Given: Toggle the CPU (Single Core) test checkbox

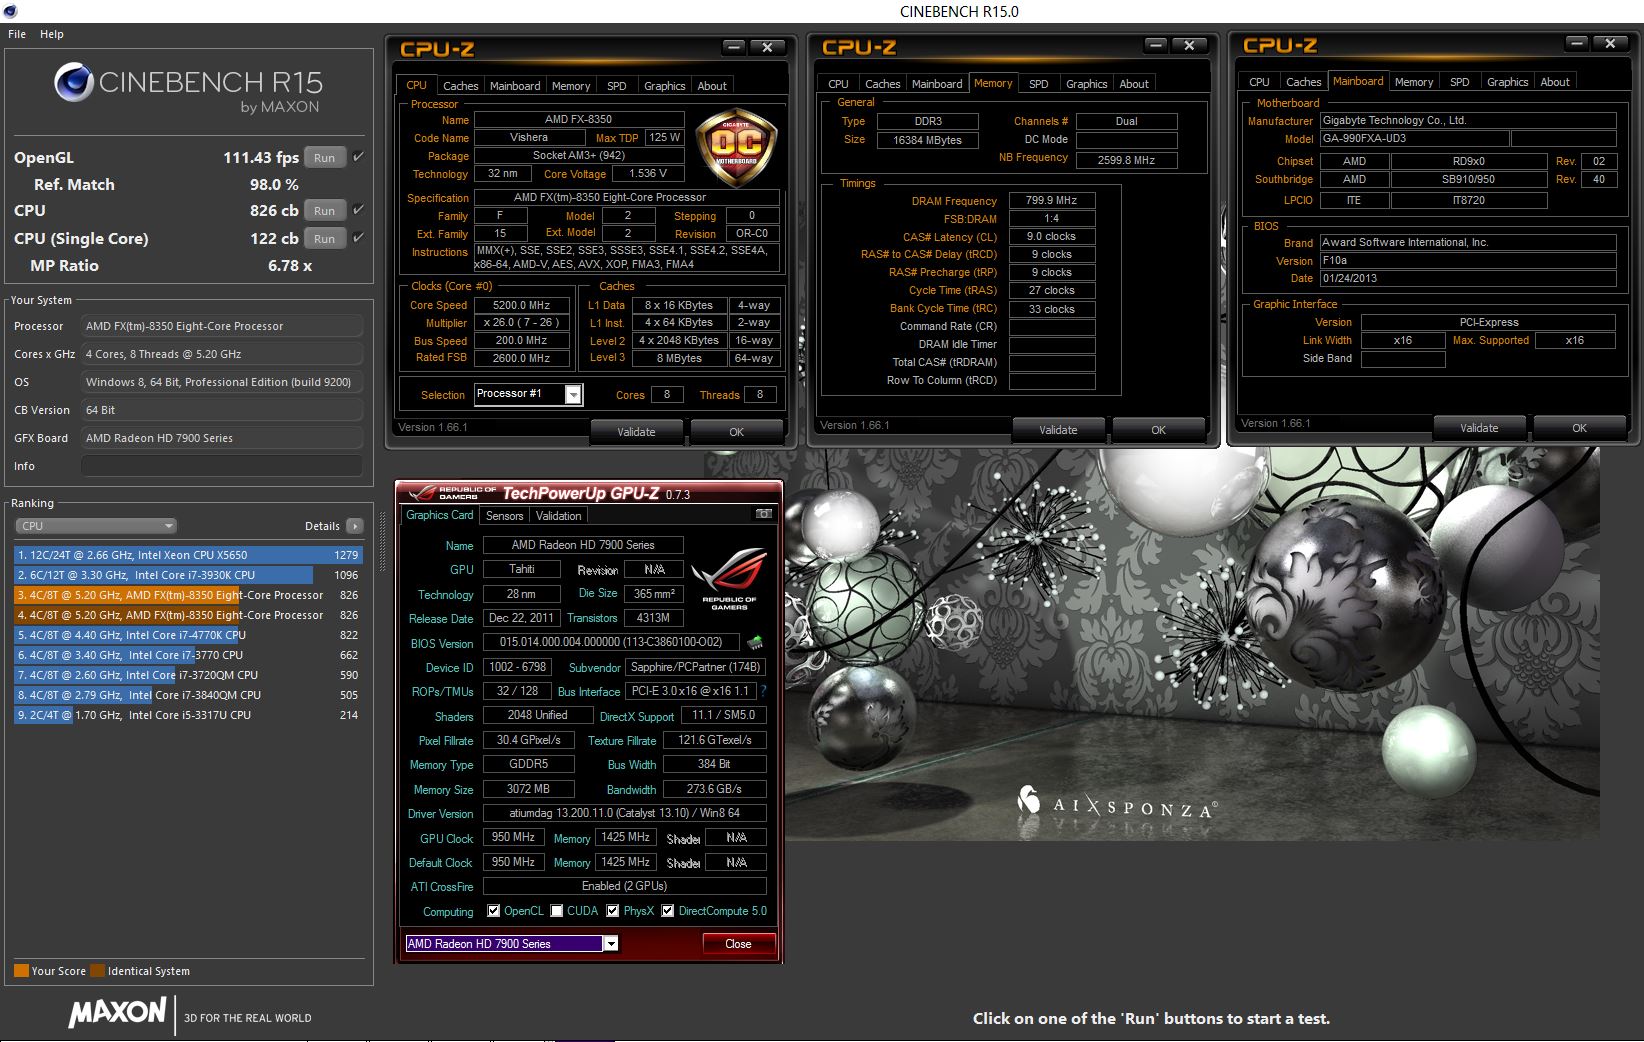Looking at the screenshot, I should click(x=358, y=238).
